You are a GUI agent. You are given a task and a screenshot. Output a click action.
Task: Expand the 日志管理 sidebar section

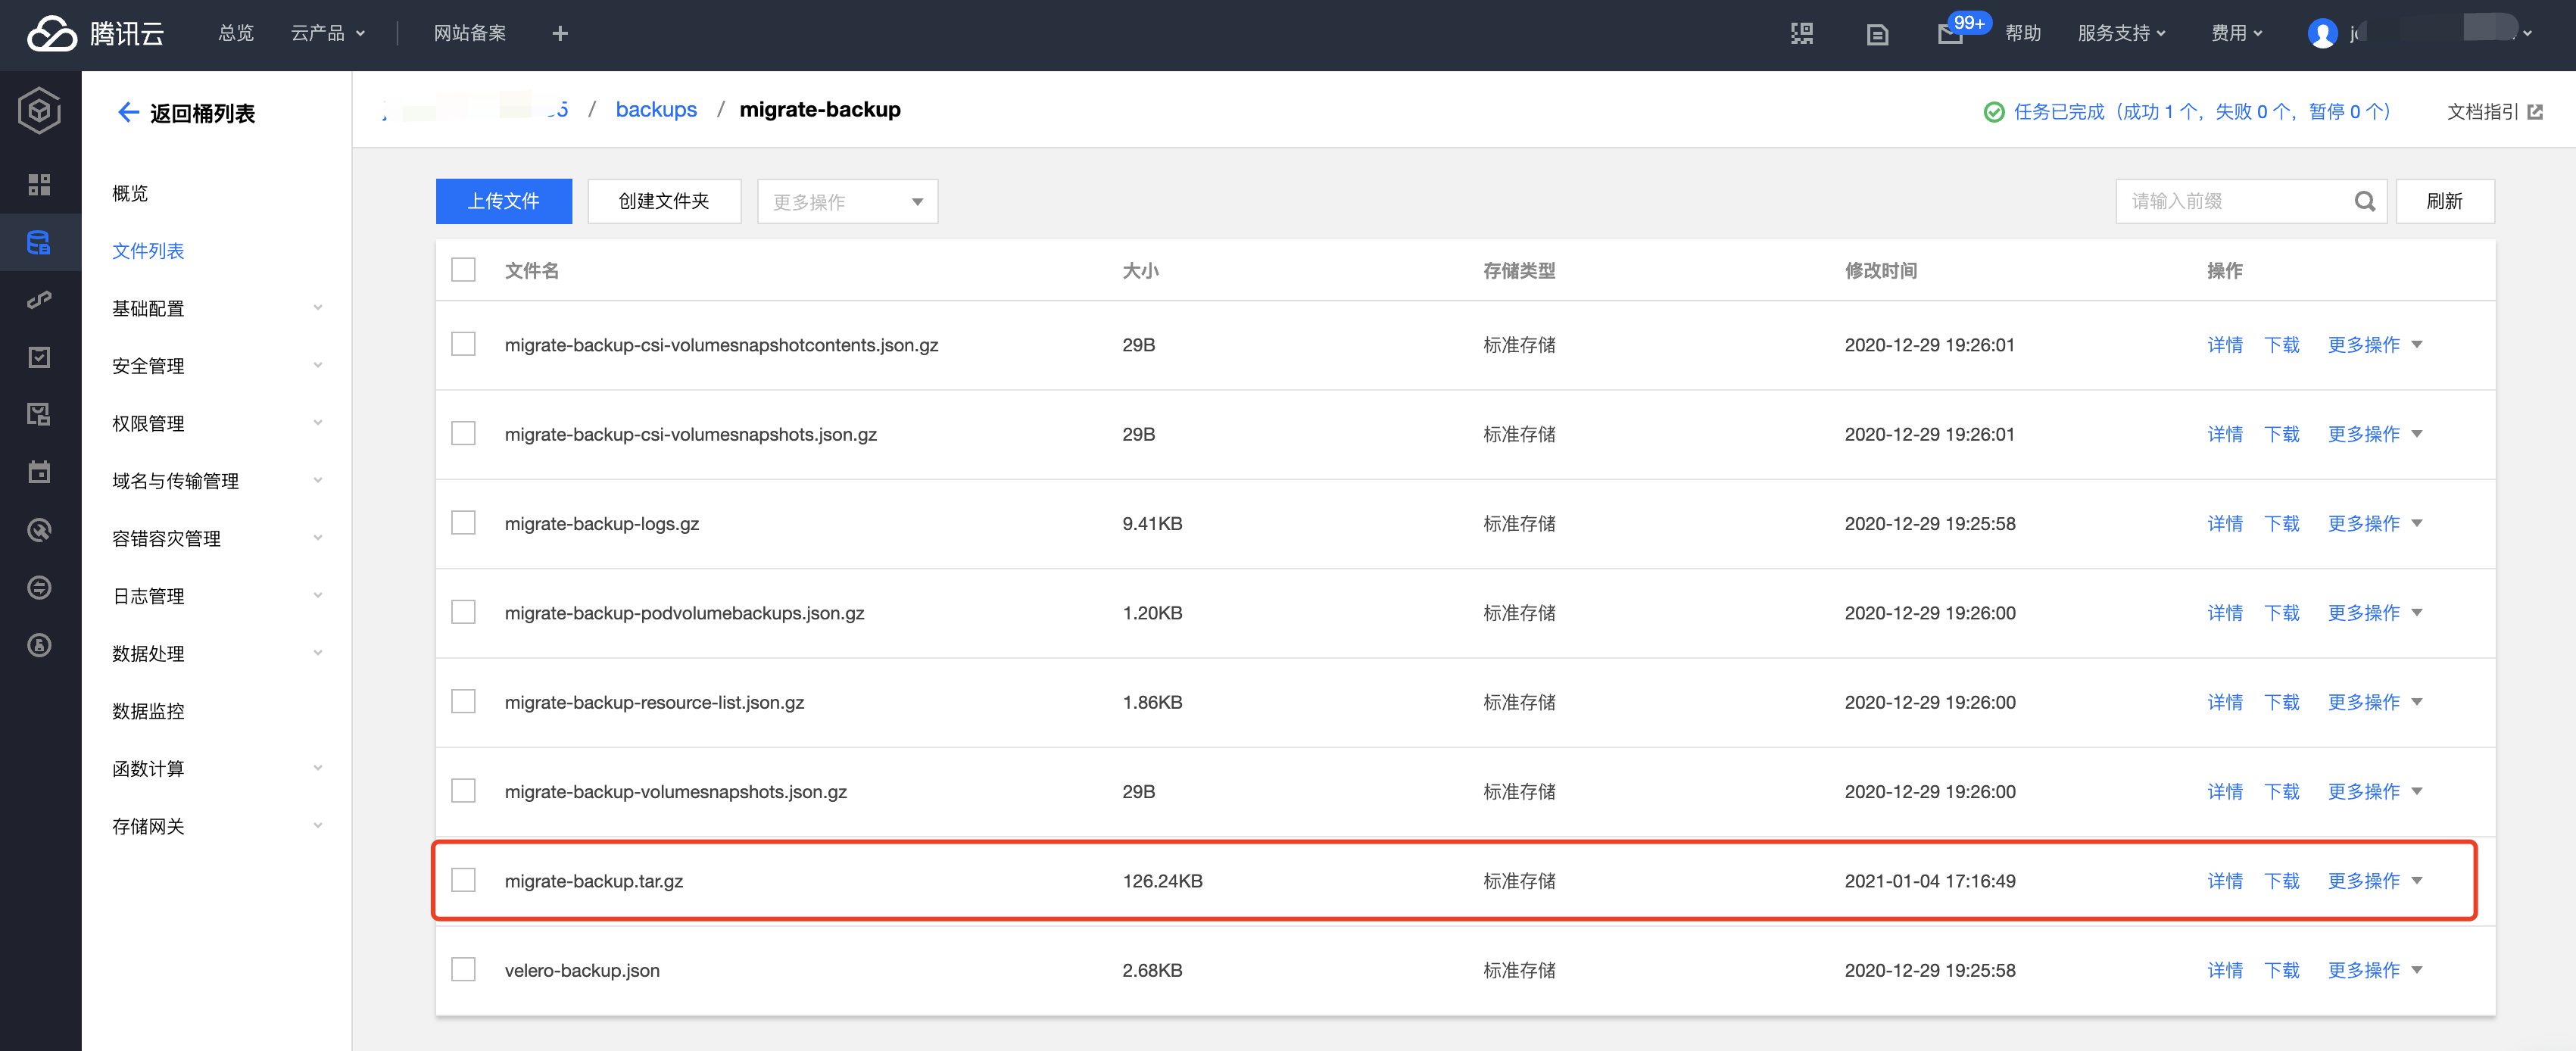(217, 597)
